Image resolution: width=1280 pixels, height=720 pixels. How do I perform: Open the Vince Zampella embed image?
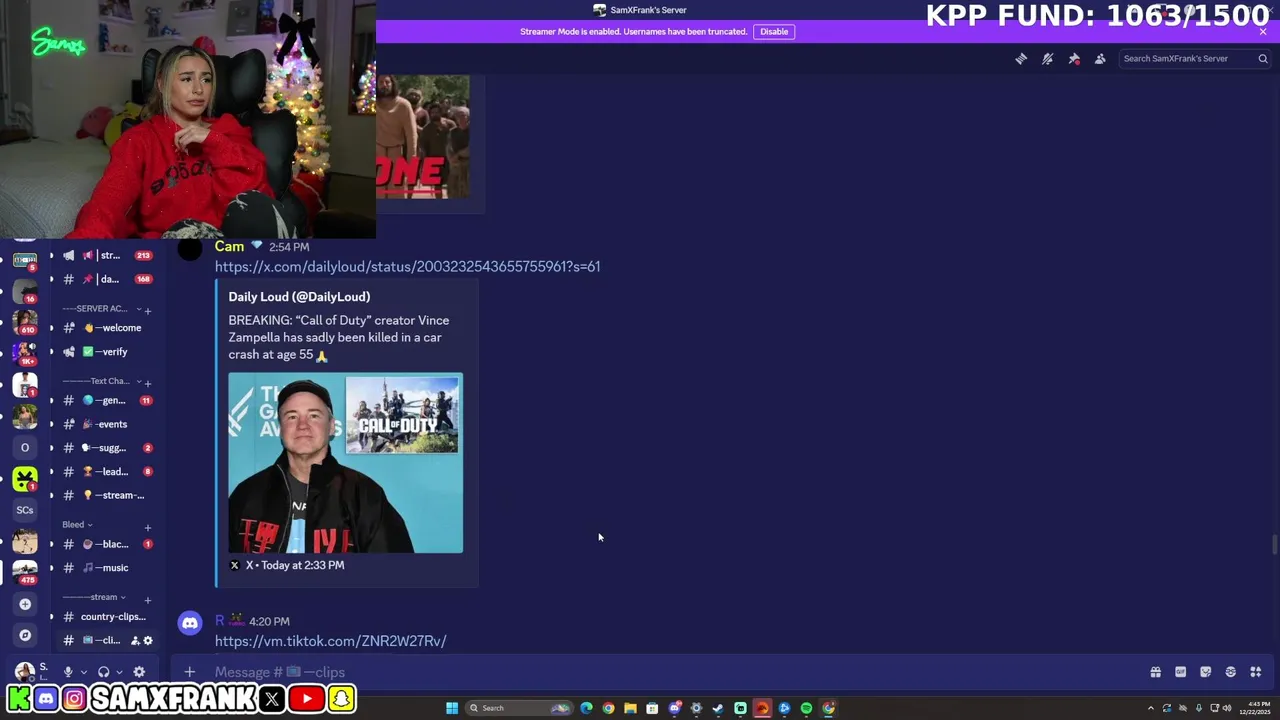(x=345, y=463)
